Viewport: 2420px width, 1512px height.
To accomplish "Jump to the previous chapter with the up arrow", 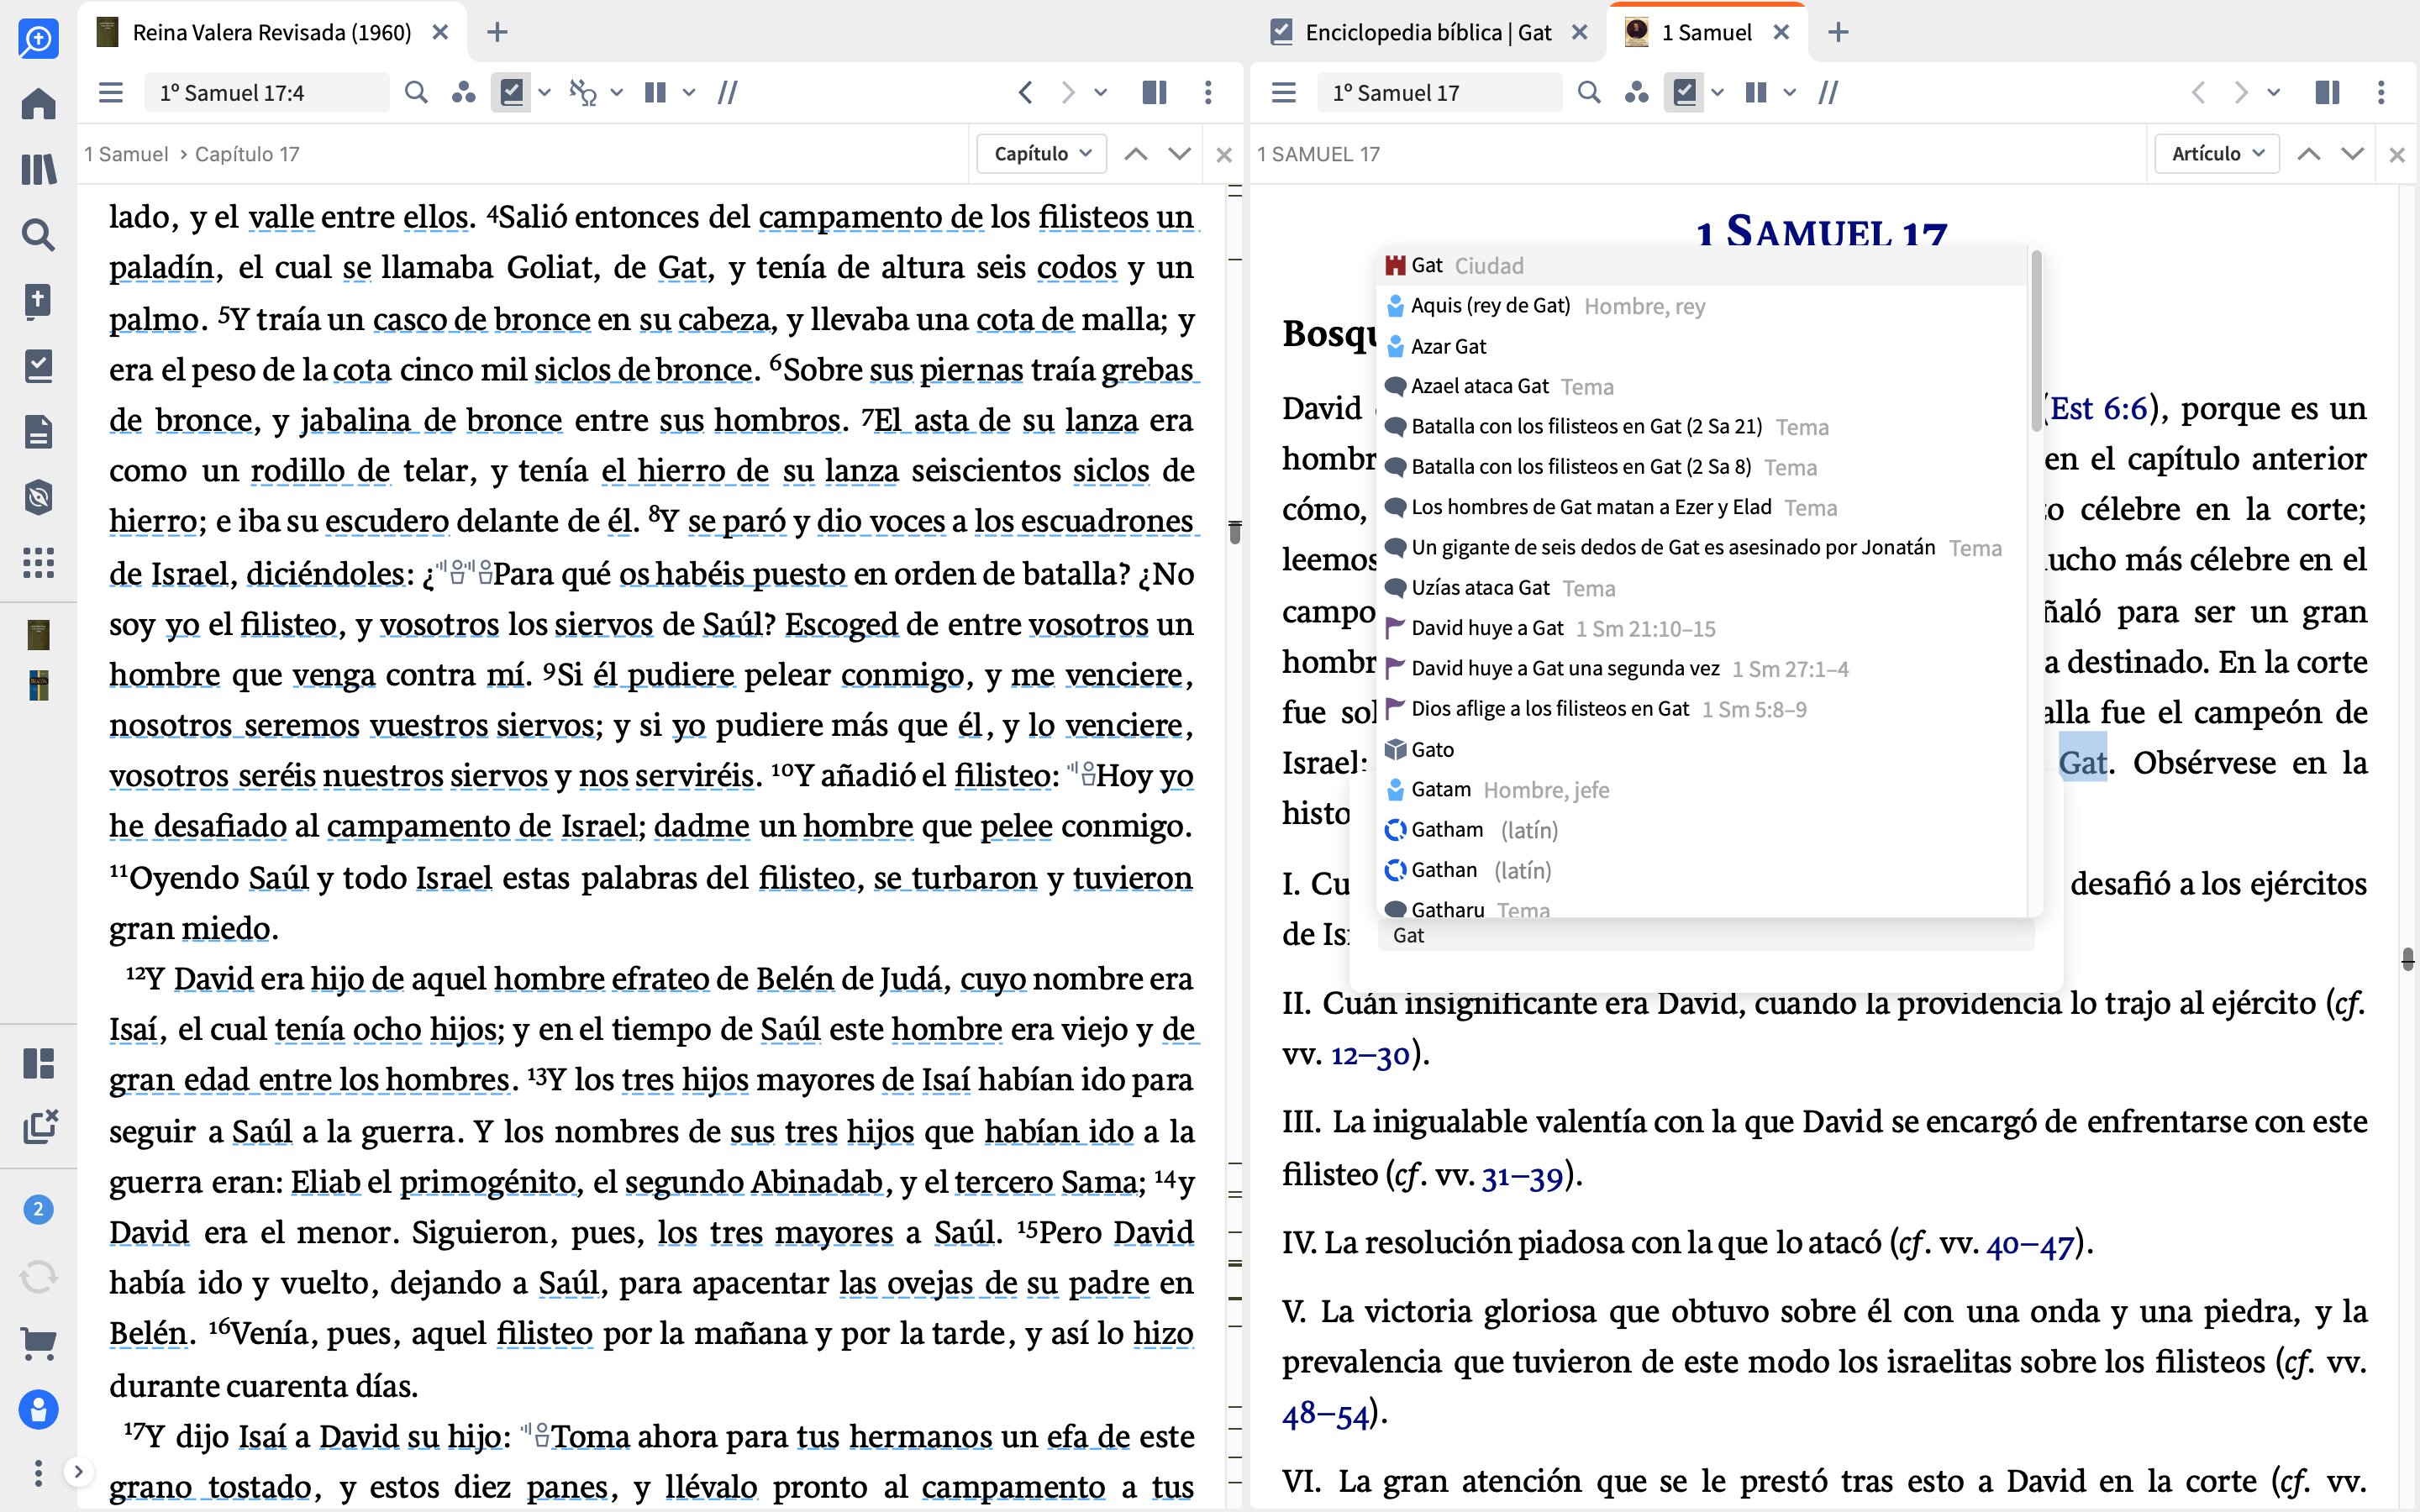I will point(1136,154).
